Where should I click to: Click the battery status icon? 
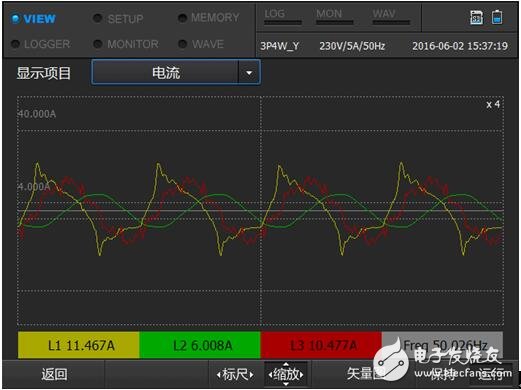click(497, 17)
